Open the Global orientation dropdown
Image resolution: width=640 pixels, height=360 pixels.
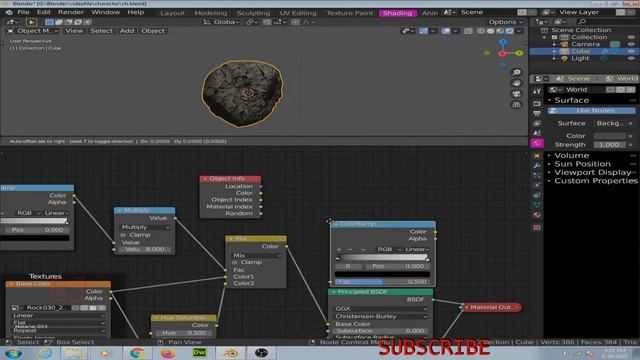[221, 22]
